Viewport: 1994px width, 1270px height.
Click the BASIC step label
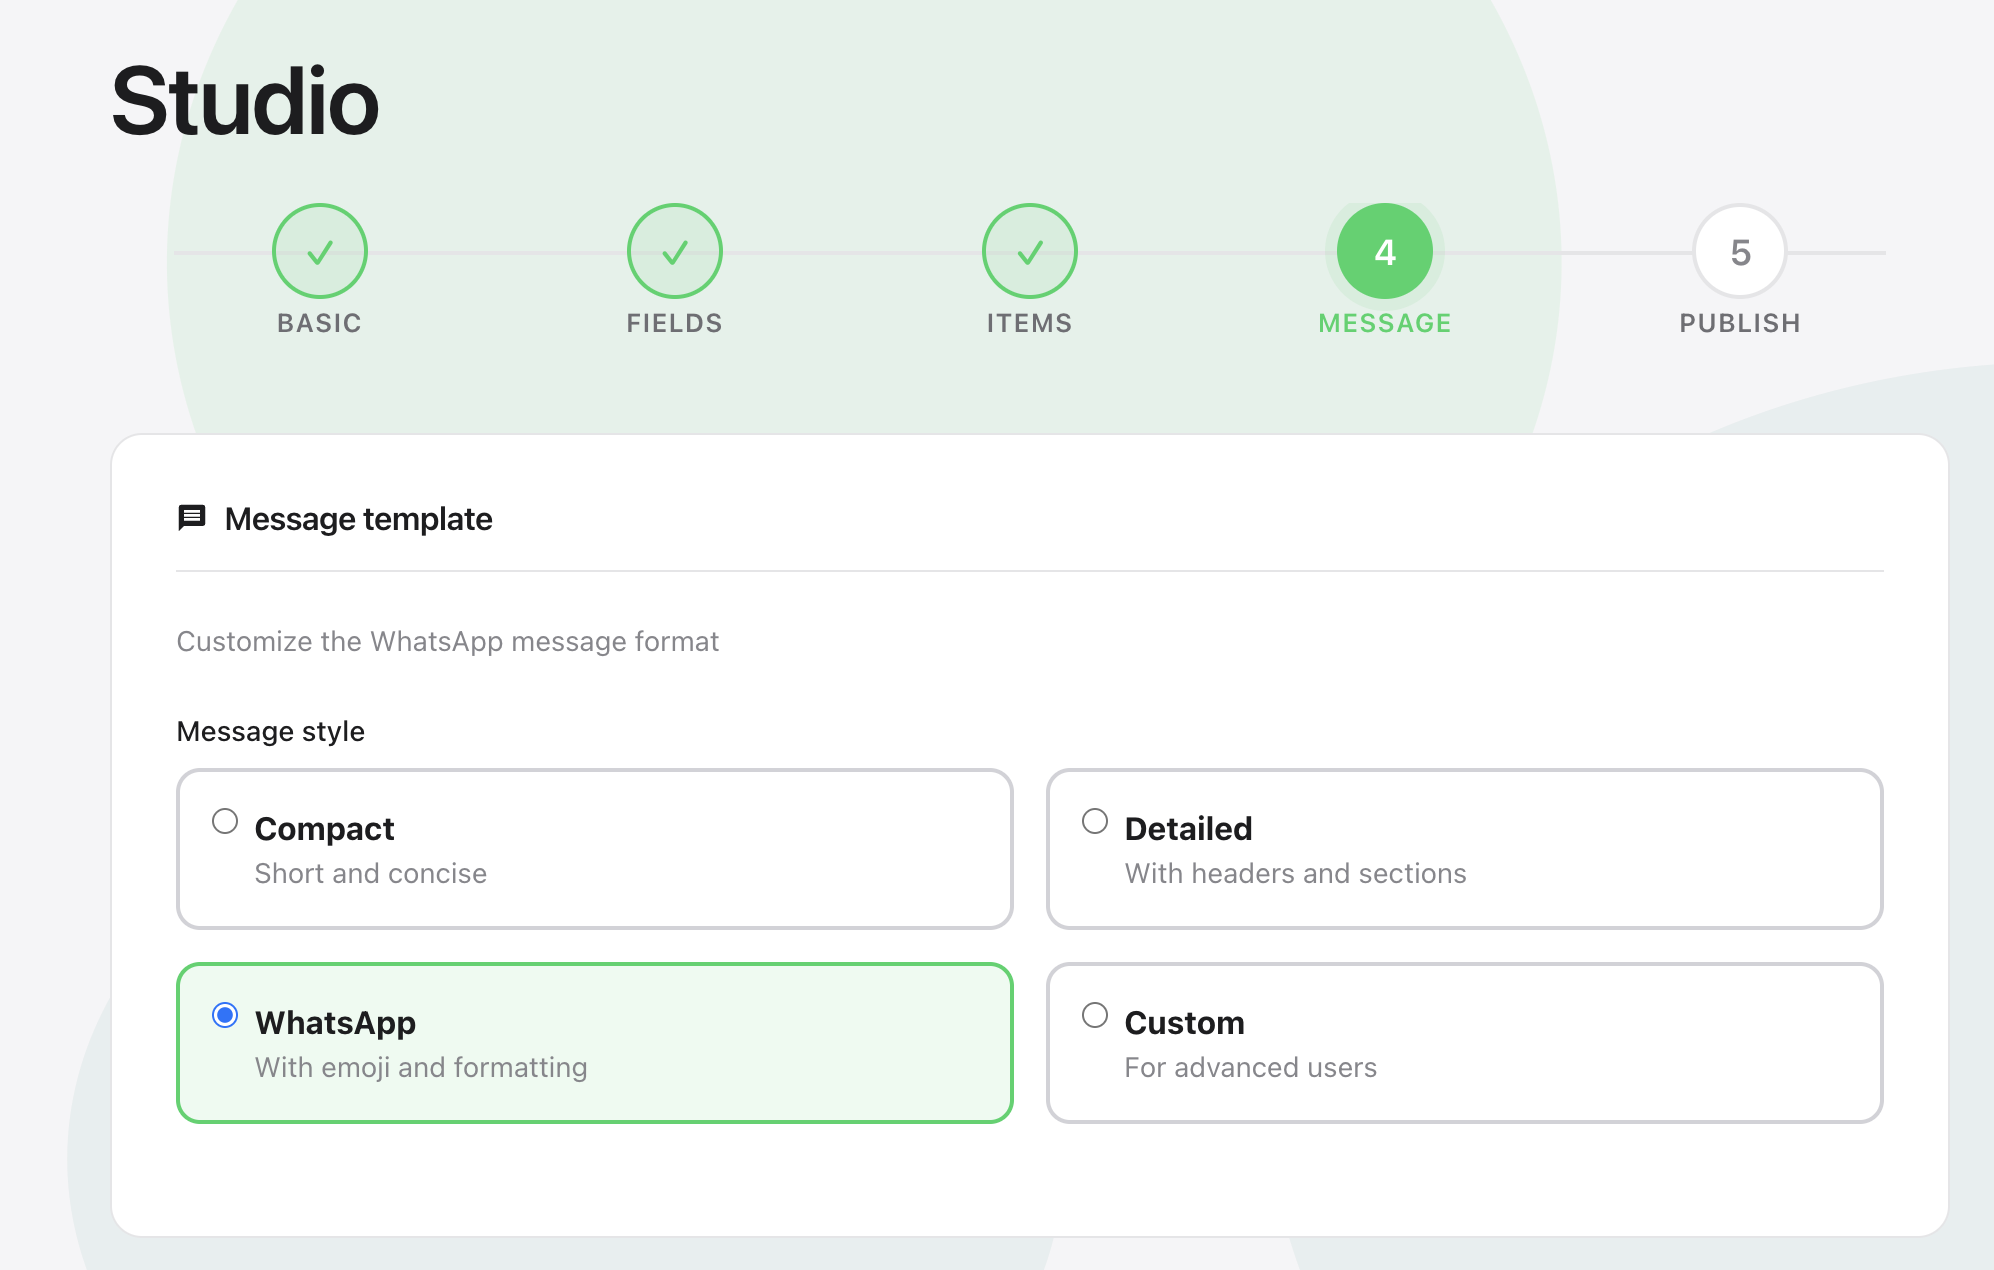pyautogui.click(x=319, y=322)
